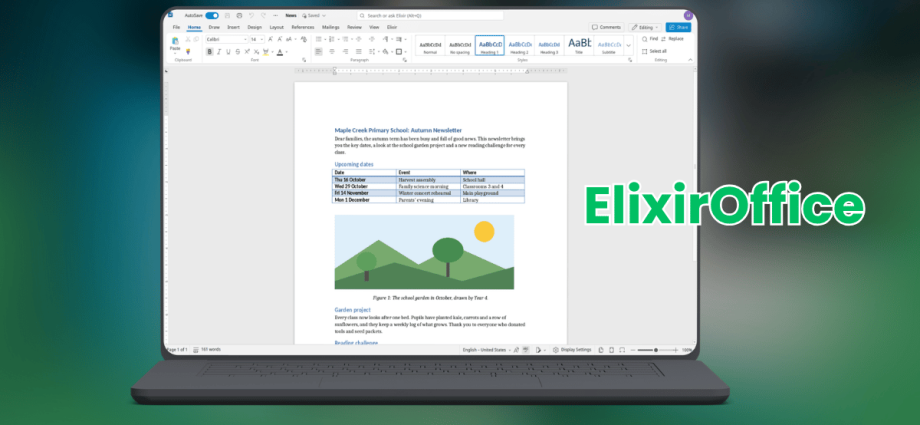Viewport: 920px width, 425px height.
Task: Click the Harvest assembly table cell
Action: (428, 180)
